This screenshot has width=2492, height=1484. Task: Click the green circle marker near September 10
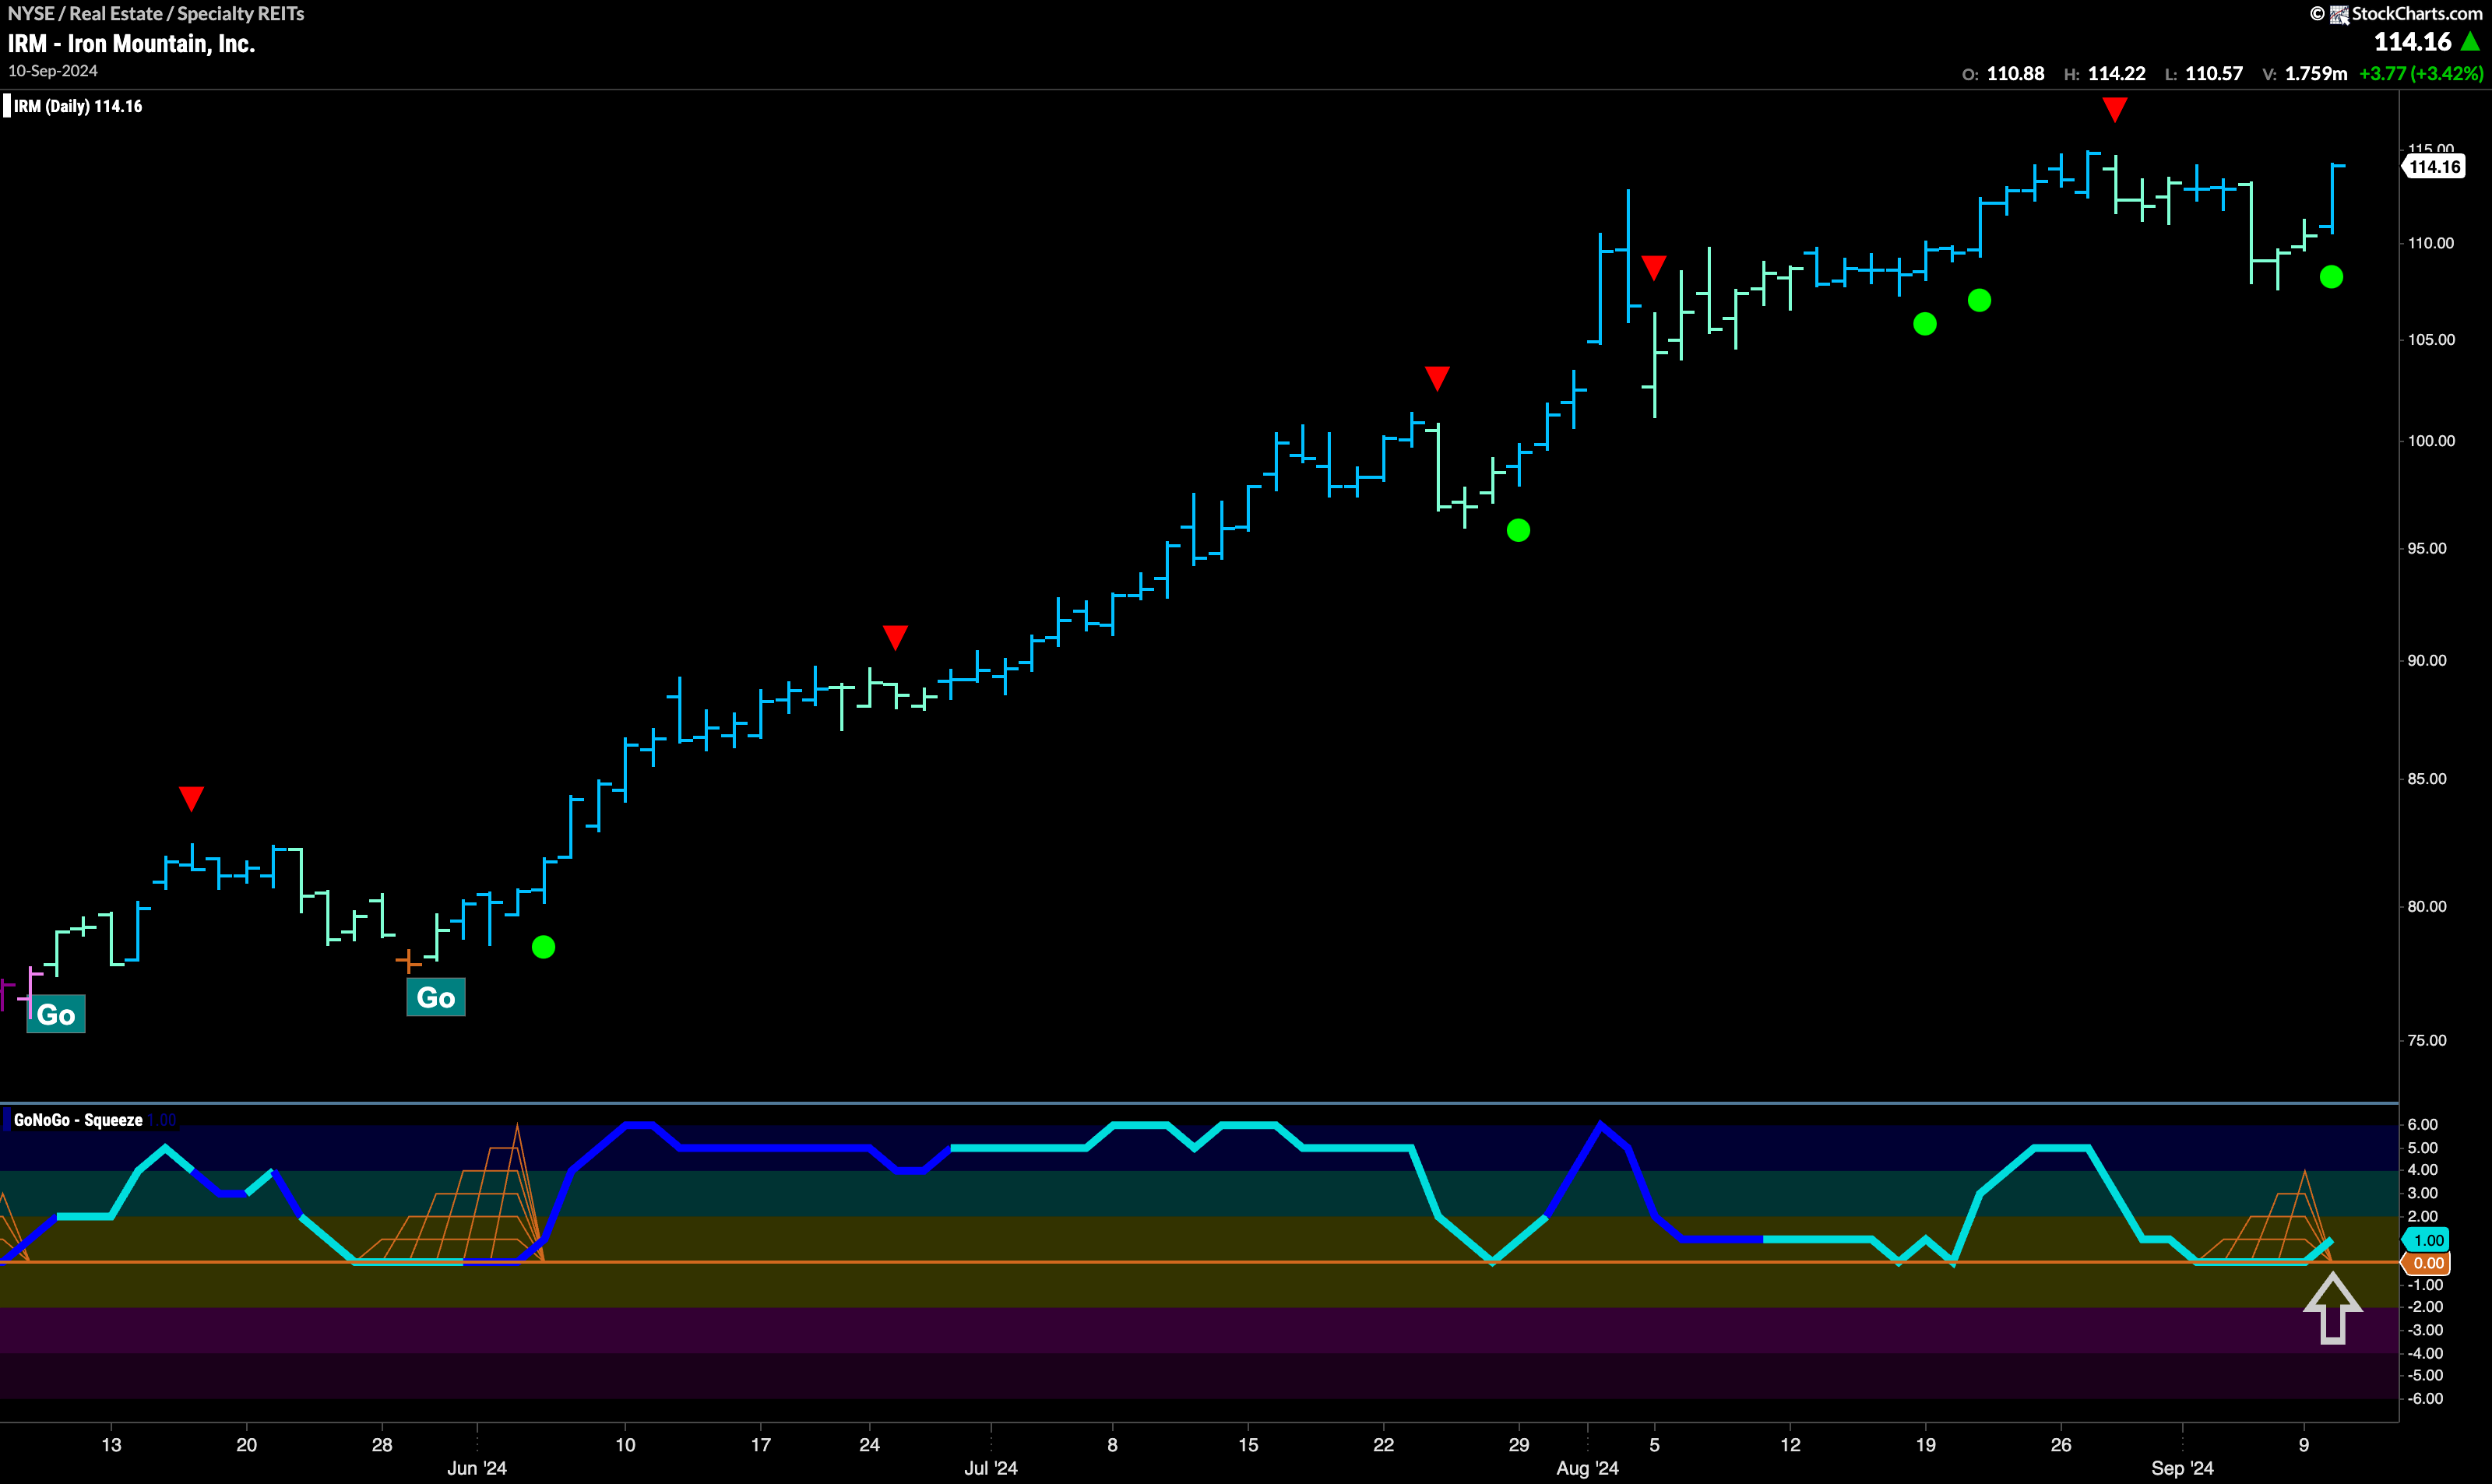point(2331,277)
